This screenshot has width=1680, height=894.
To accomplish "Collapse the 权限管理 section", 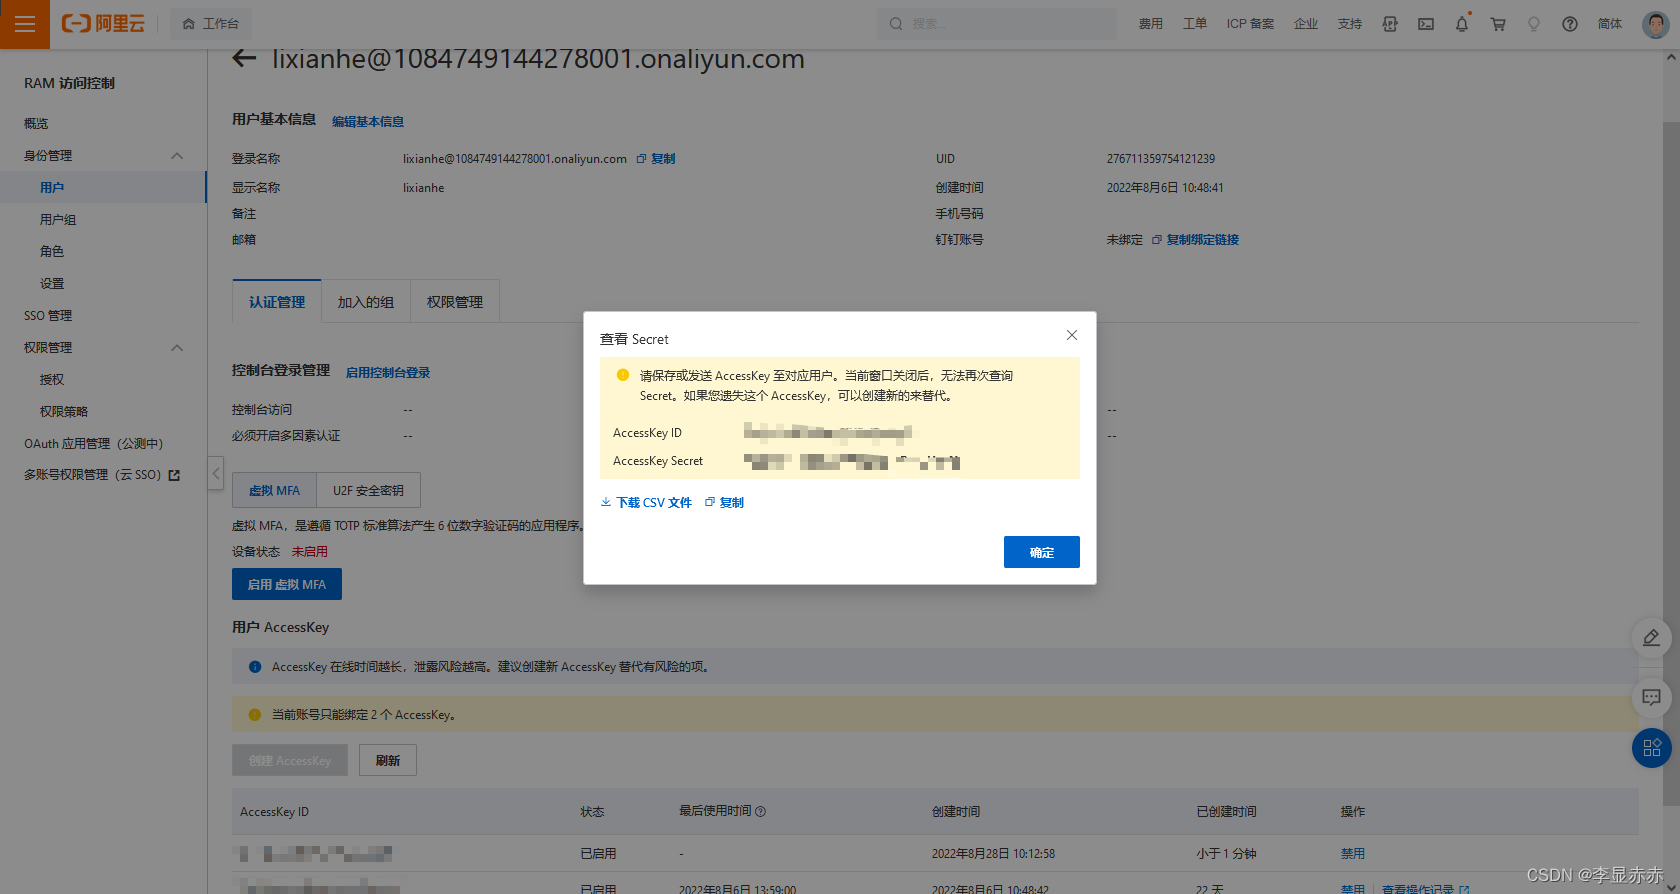I will coord(177,347).
